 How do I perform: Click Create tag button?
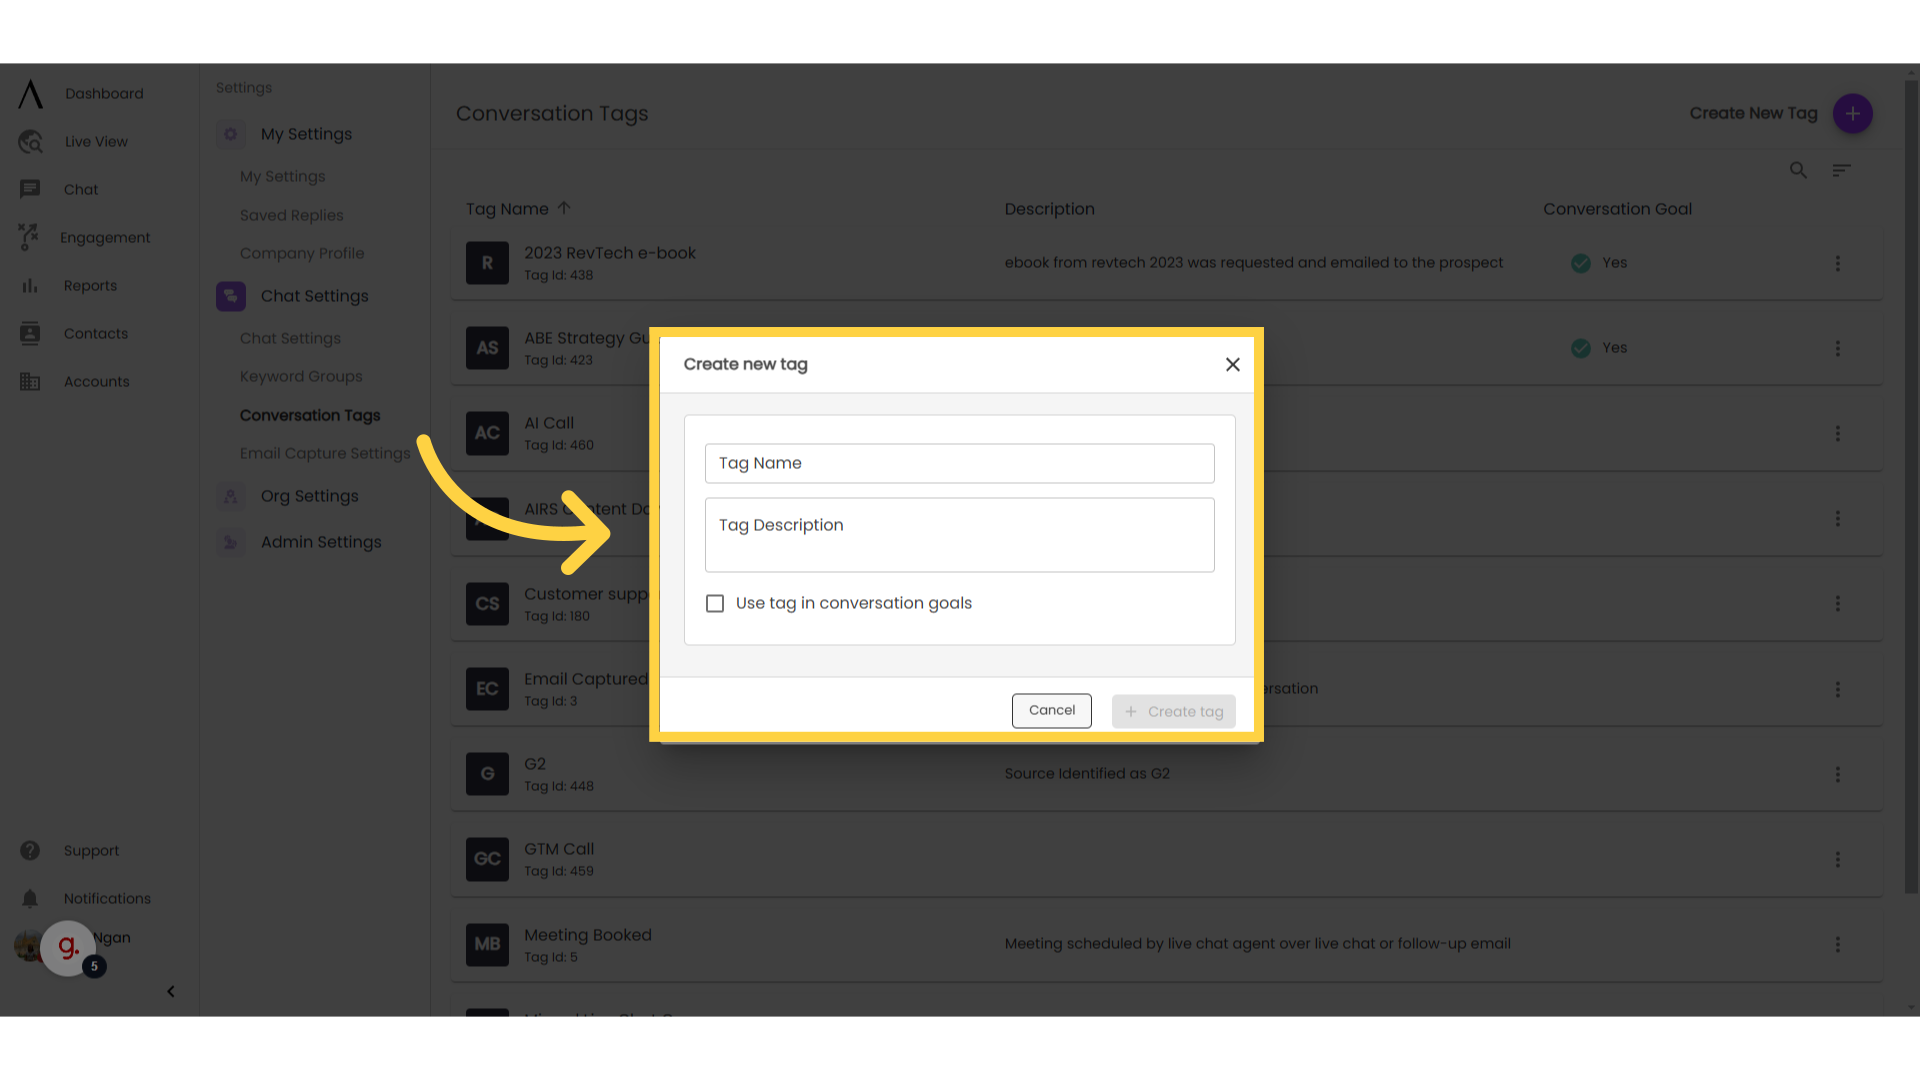pos(1172,711)
